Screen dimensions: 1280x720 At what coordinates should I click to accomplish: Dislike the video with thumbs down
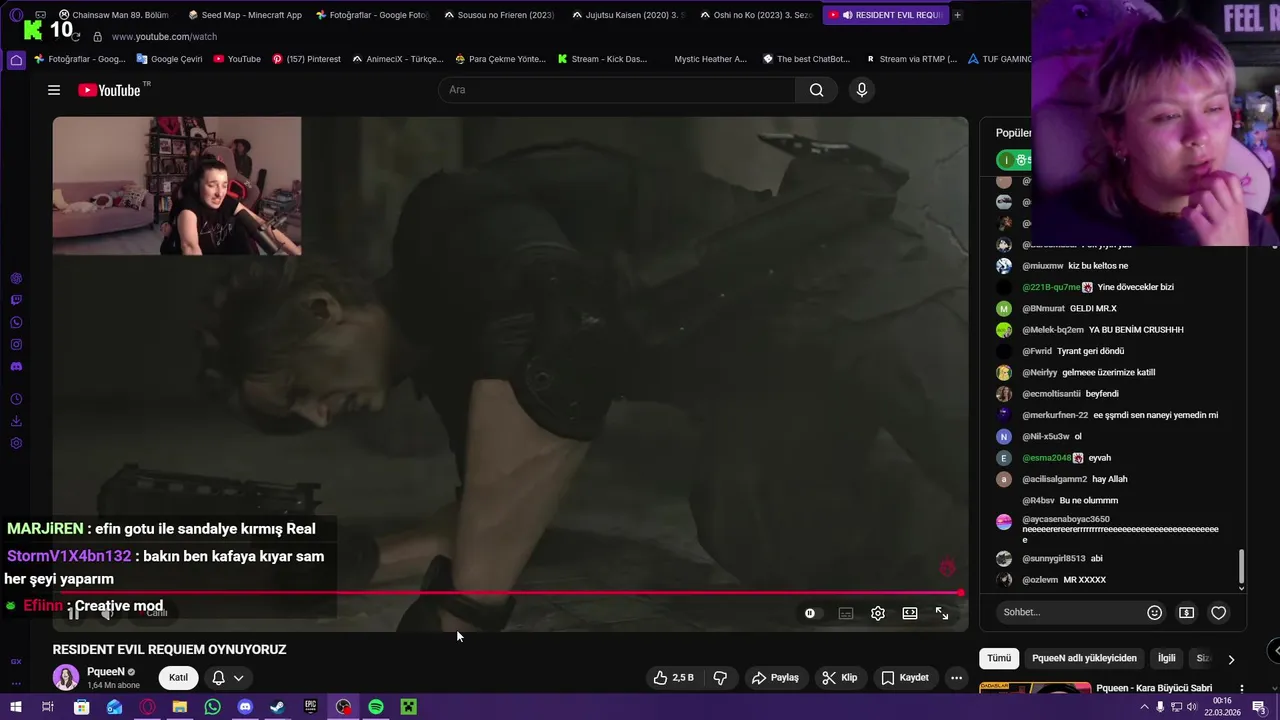click(720, 677)
